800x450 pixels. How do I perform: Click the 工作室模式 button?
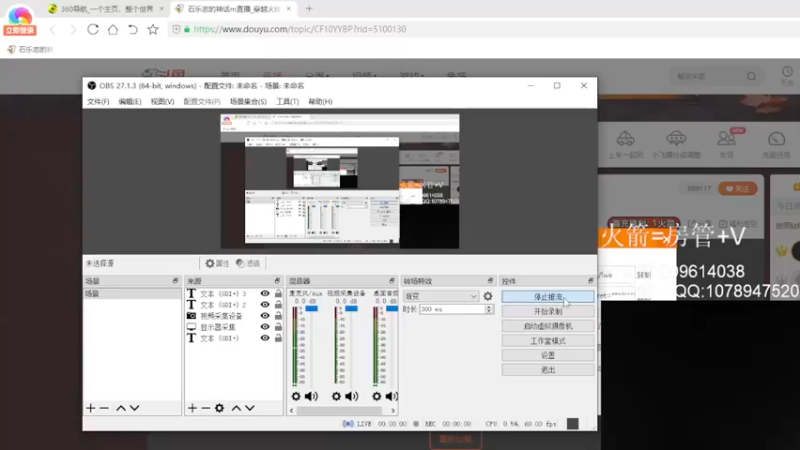tap(548, 341)
